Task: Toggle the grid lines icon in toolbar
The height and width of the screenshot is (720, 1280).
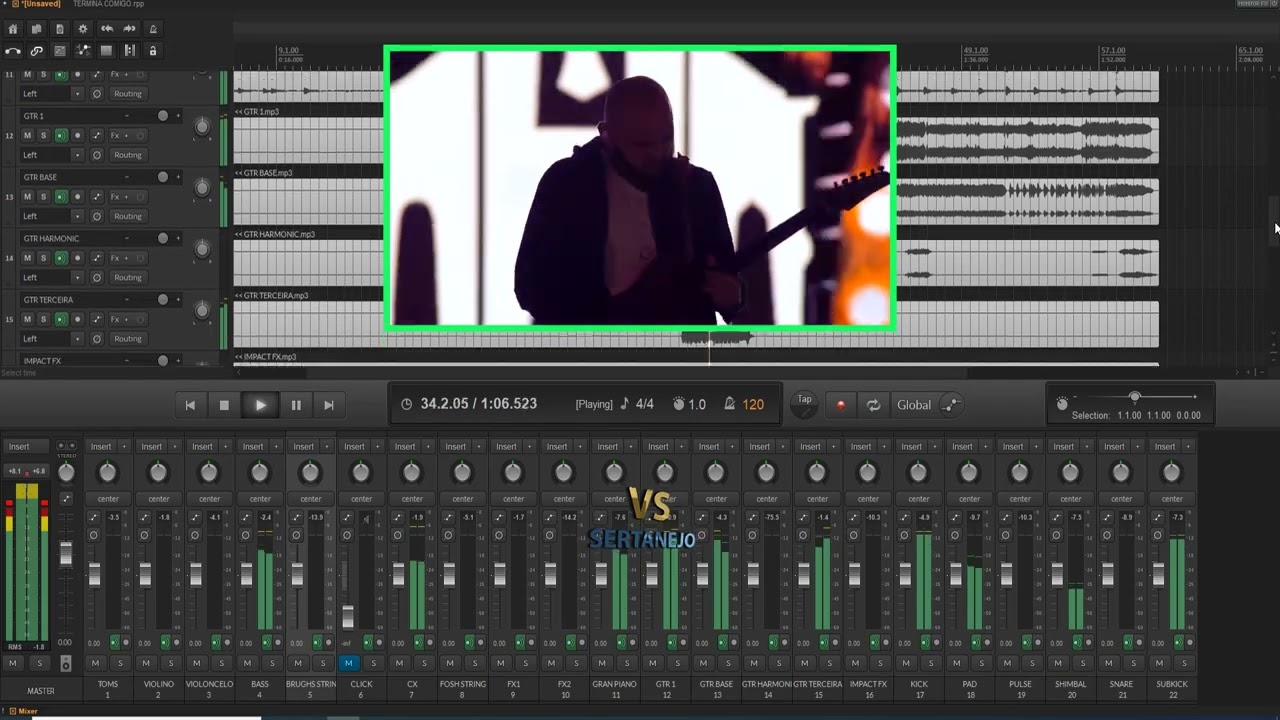Action: click(x=106, y=51)
